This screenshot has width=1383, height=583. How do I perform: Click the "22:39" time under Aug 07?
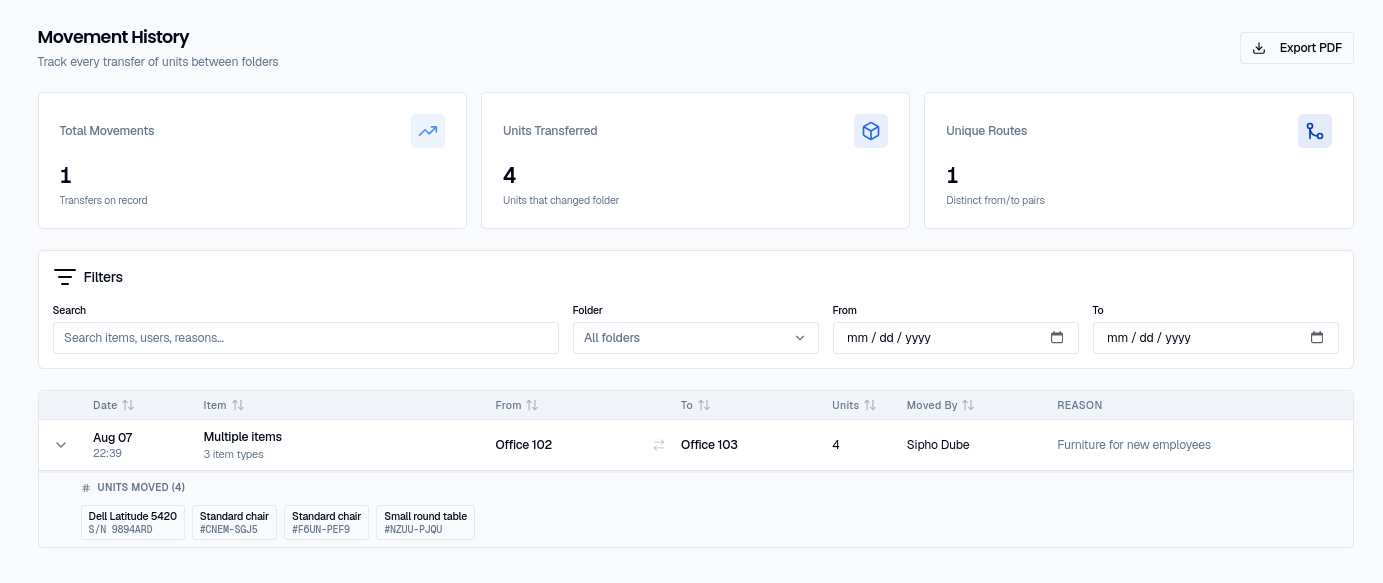(107, 454)
